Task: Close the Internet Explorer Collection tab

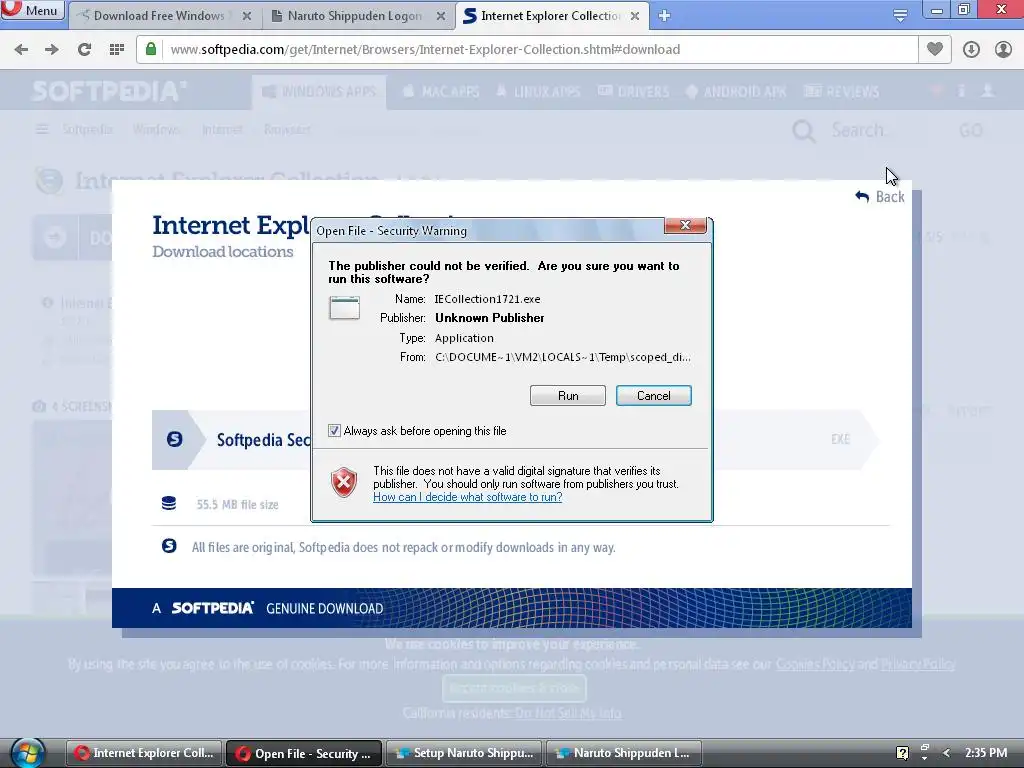Action: (x=635, y=16)
